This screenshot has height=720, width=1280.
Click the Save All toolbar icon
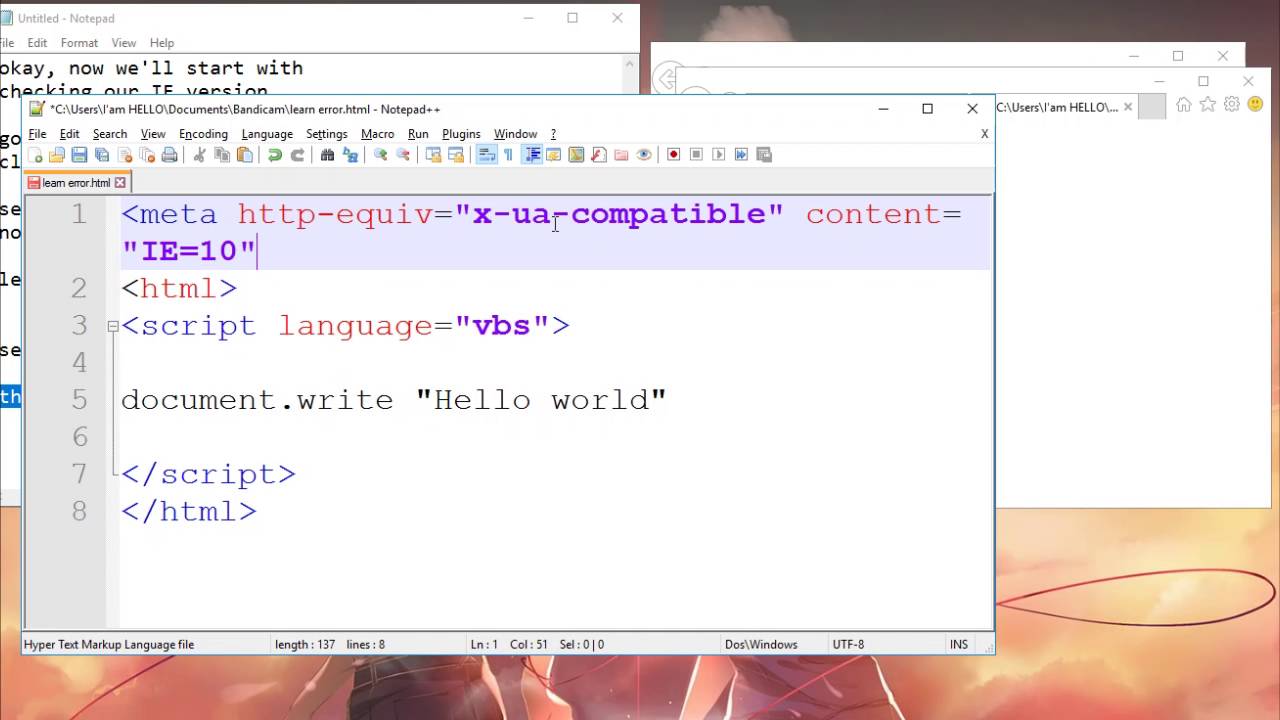click(101, 155)
